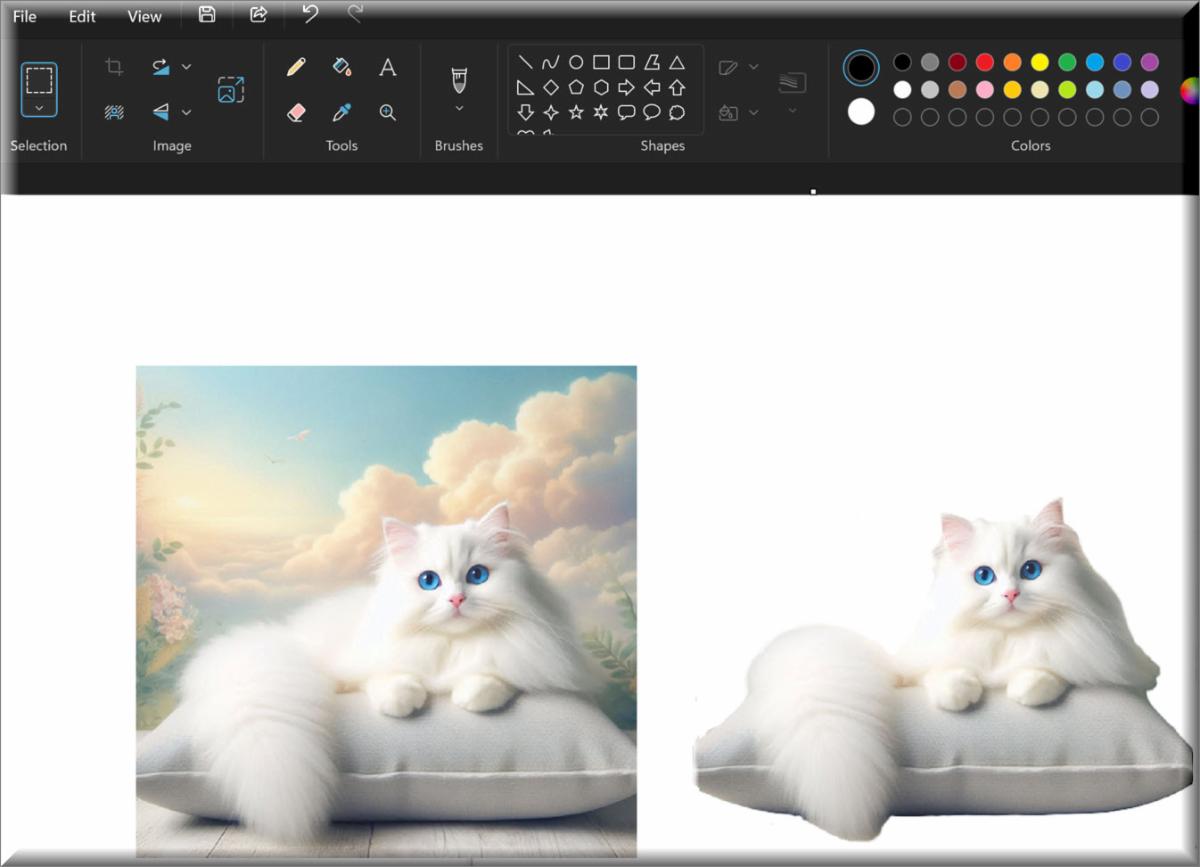Undo the last action
Viewport: 1200px width, 867px height.
(310, 15)
